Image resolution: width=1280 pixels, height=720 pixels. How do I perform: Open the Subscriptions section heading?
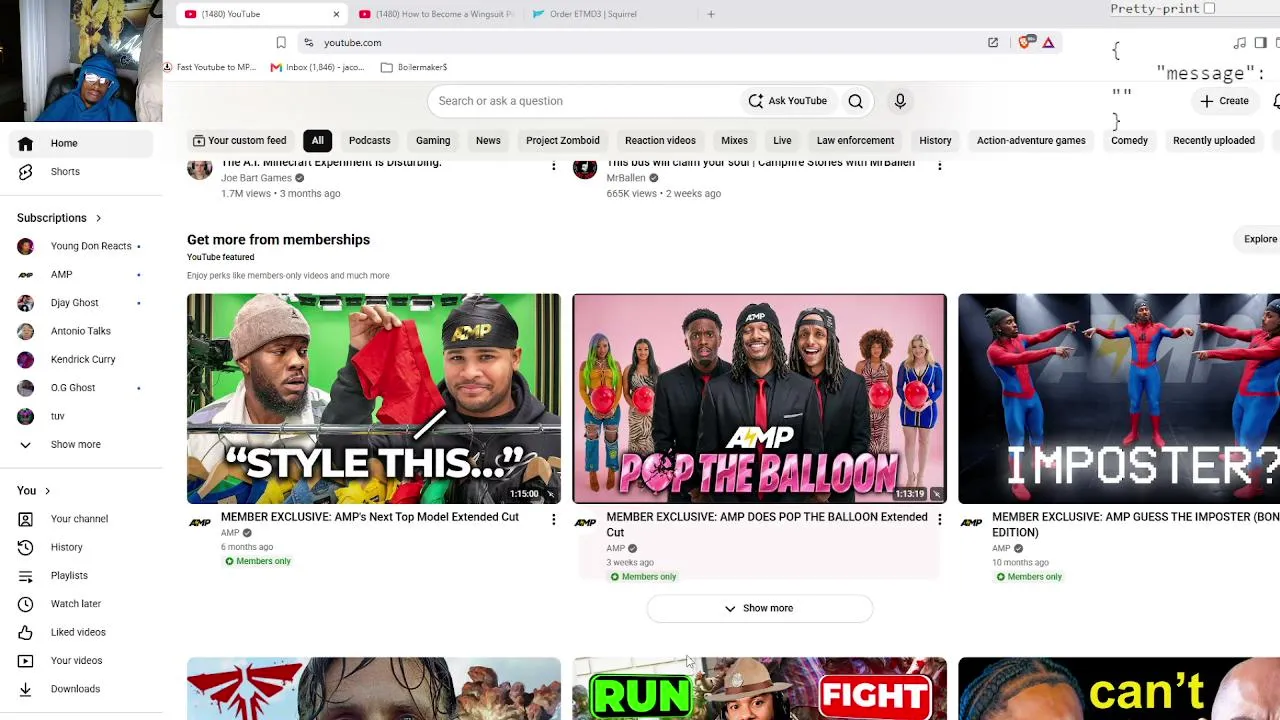[x=59, y=218]
